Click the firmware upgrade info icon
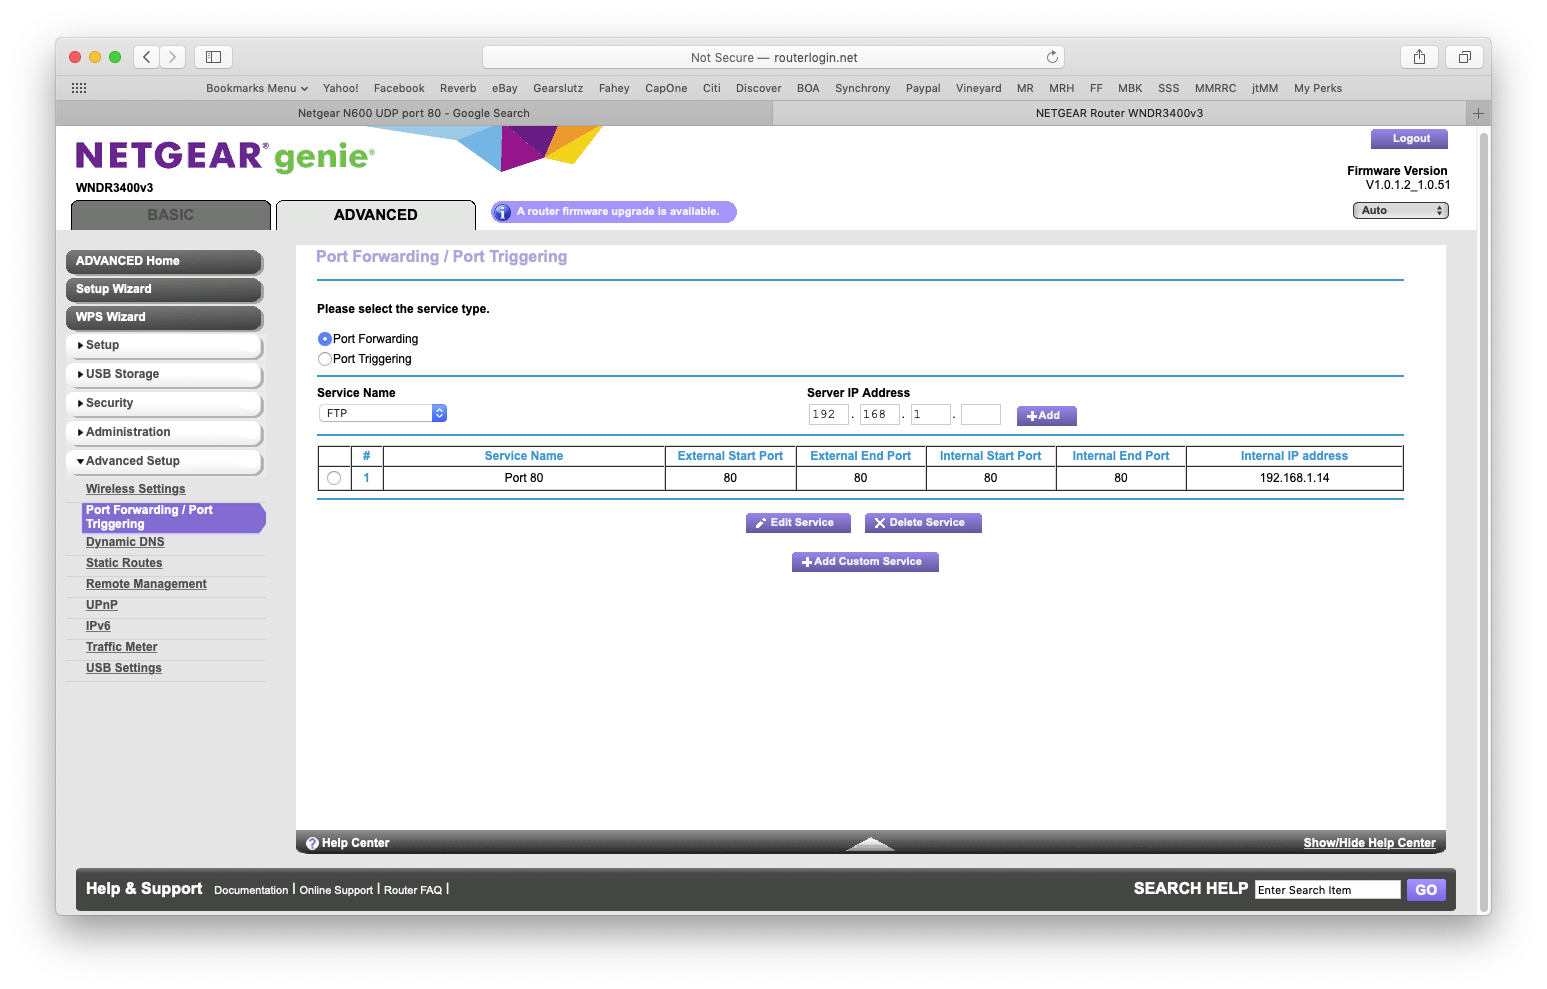The height and width of the screenshot is (989, 1547). click(x=503, y=212)
